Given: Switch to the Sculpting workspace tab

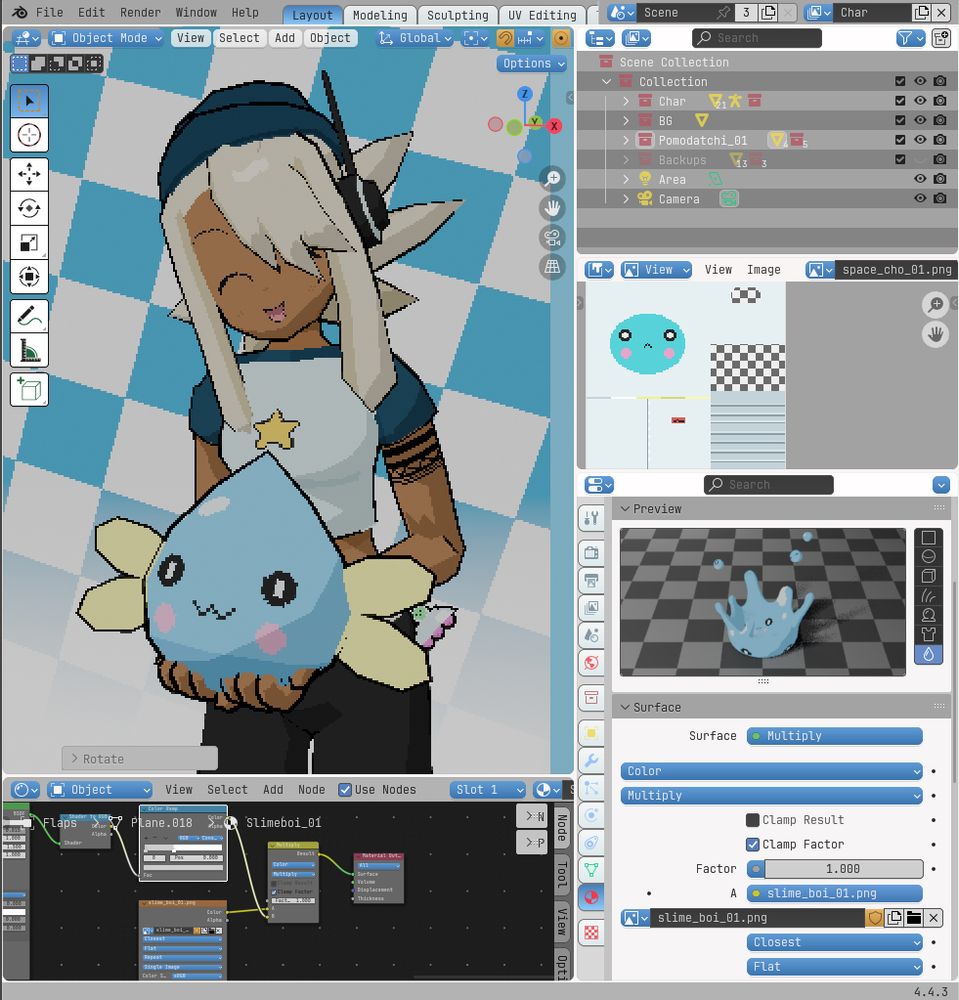Looking at the screenshot, I should tap(458, 15).
